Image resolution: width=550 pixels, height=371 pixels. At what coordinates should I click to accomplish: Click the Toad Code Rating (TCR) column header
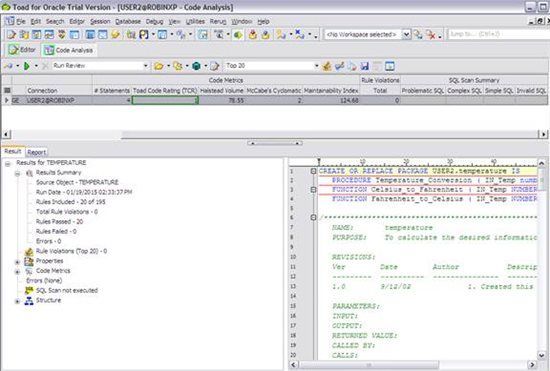165,90
